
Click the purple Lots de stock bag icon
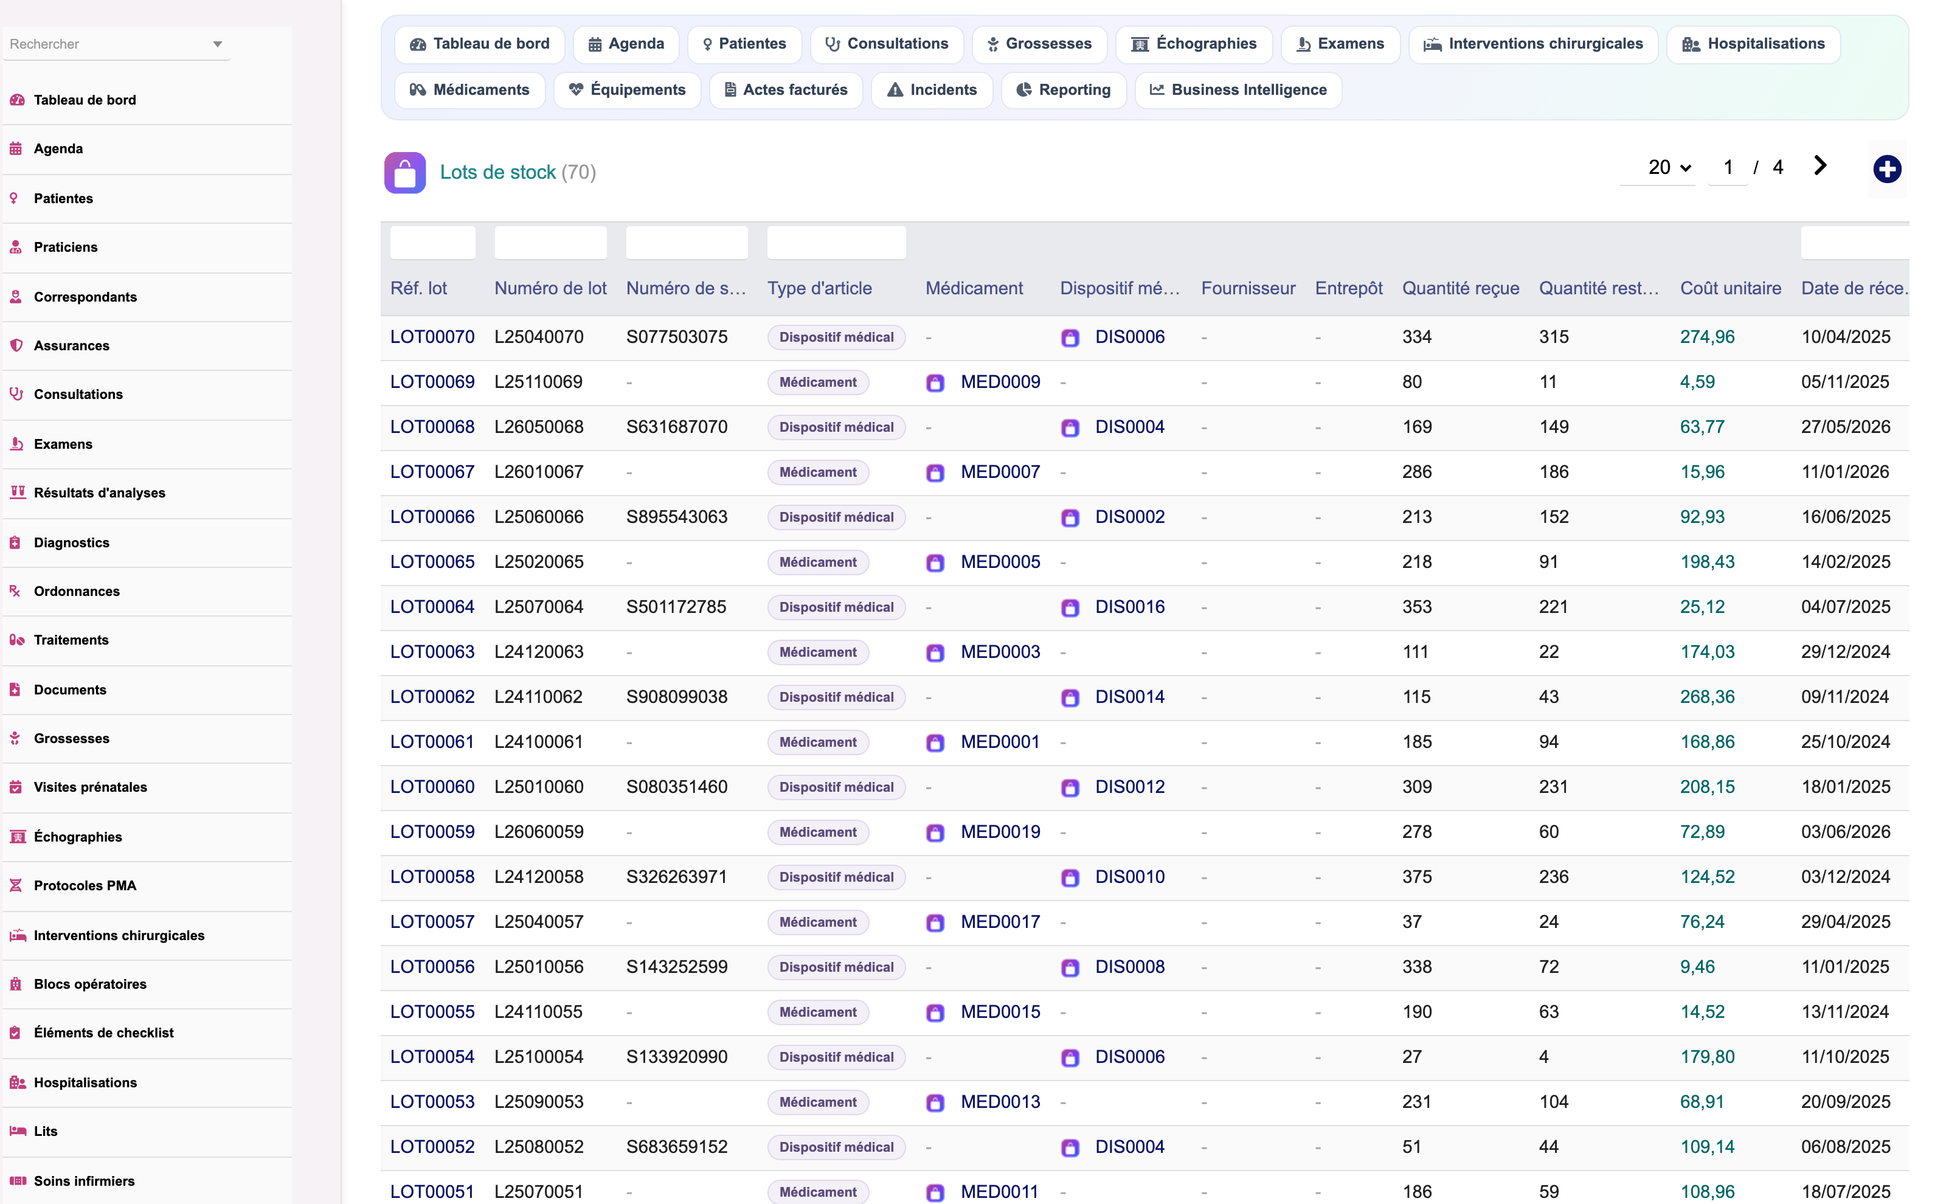[405, 173]
